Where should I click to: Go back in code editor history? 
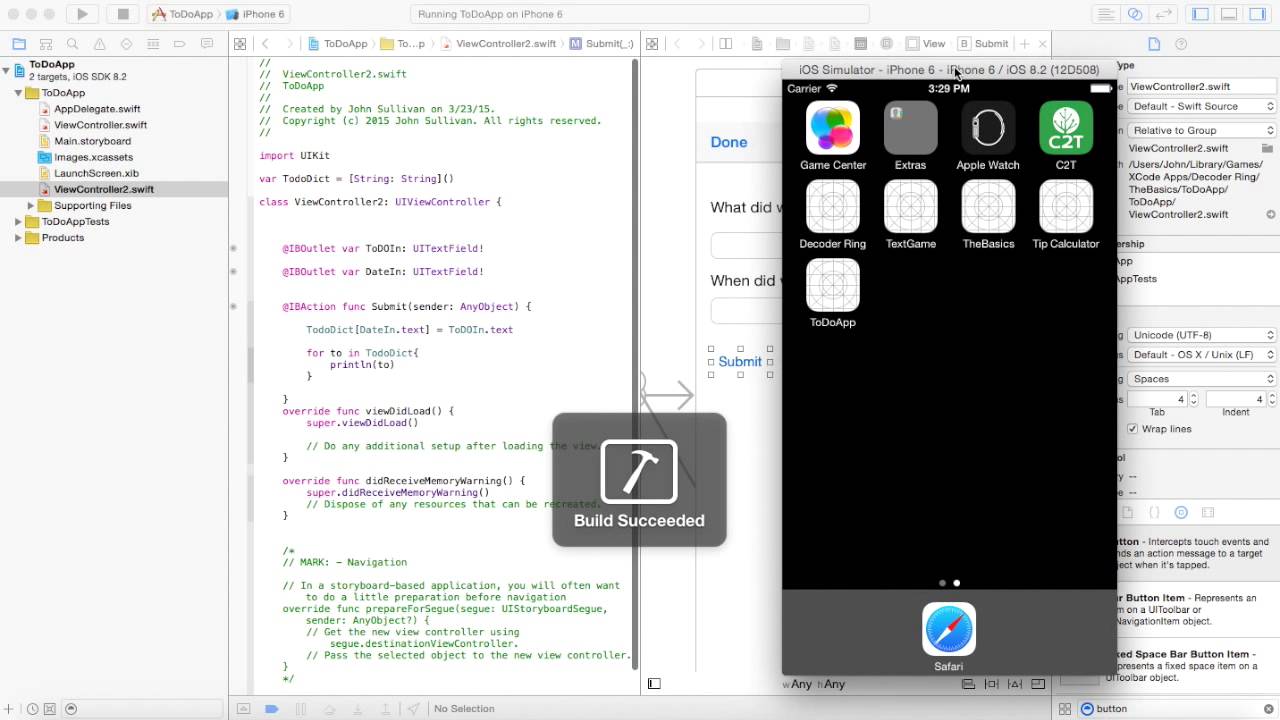tap(265, 44)
